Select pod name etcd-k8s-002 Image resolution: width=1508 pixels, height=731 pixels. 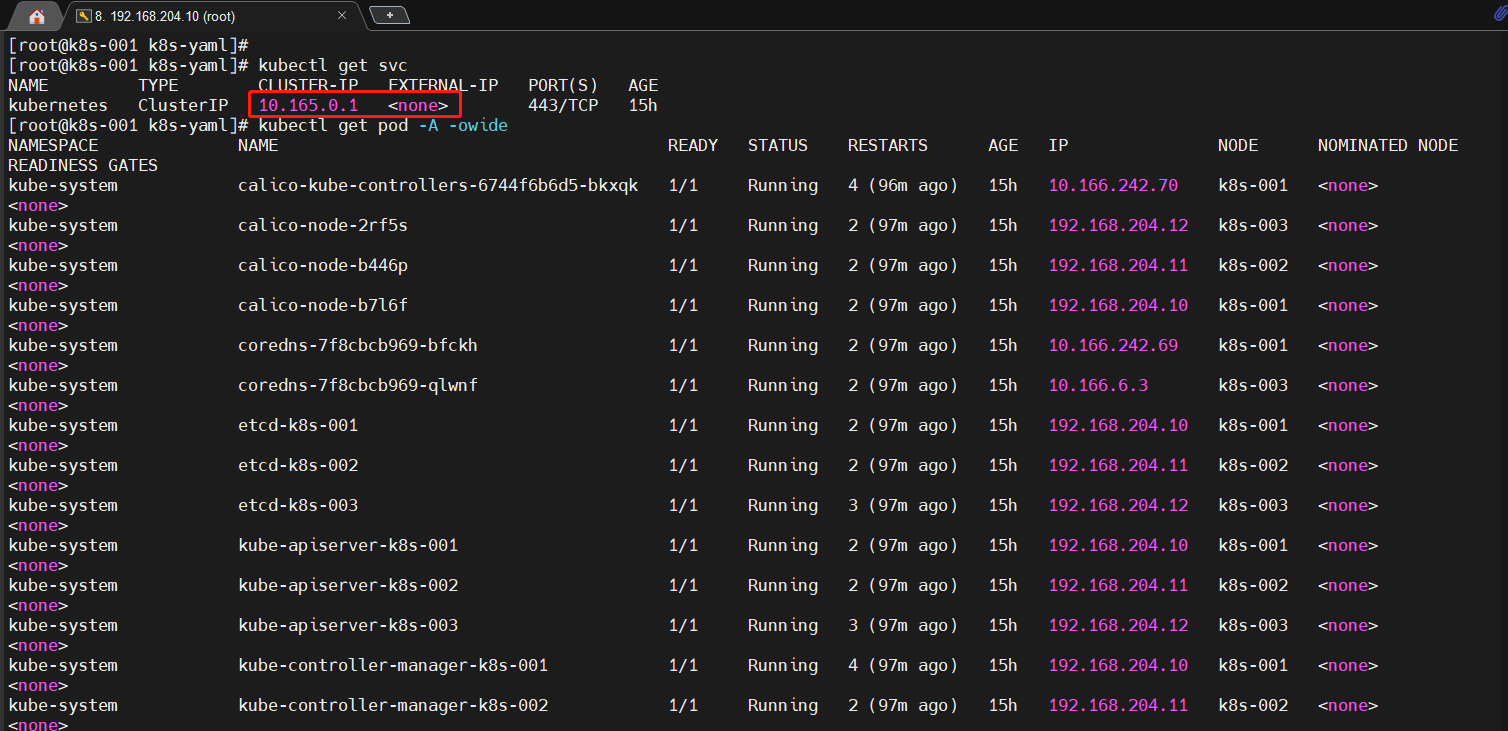(298, 466)
